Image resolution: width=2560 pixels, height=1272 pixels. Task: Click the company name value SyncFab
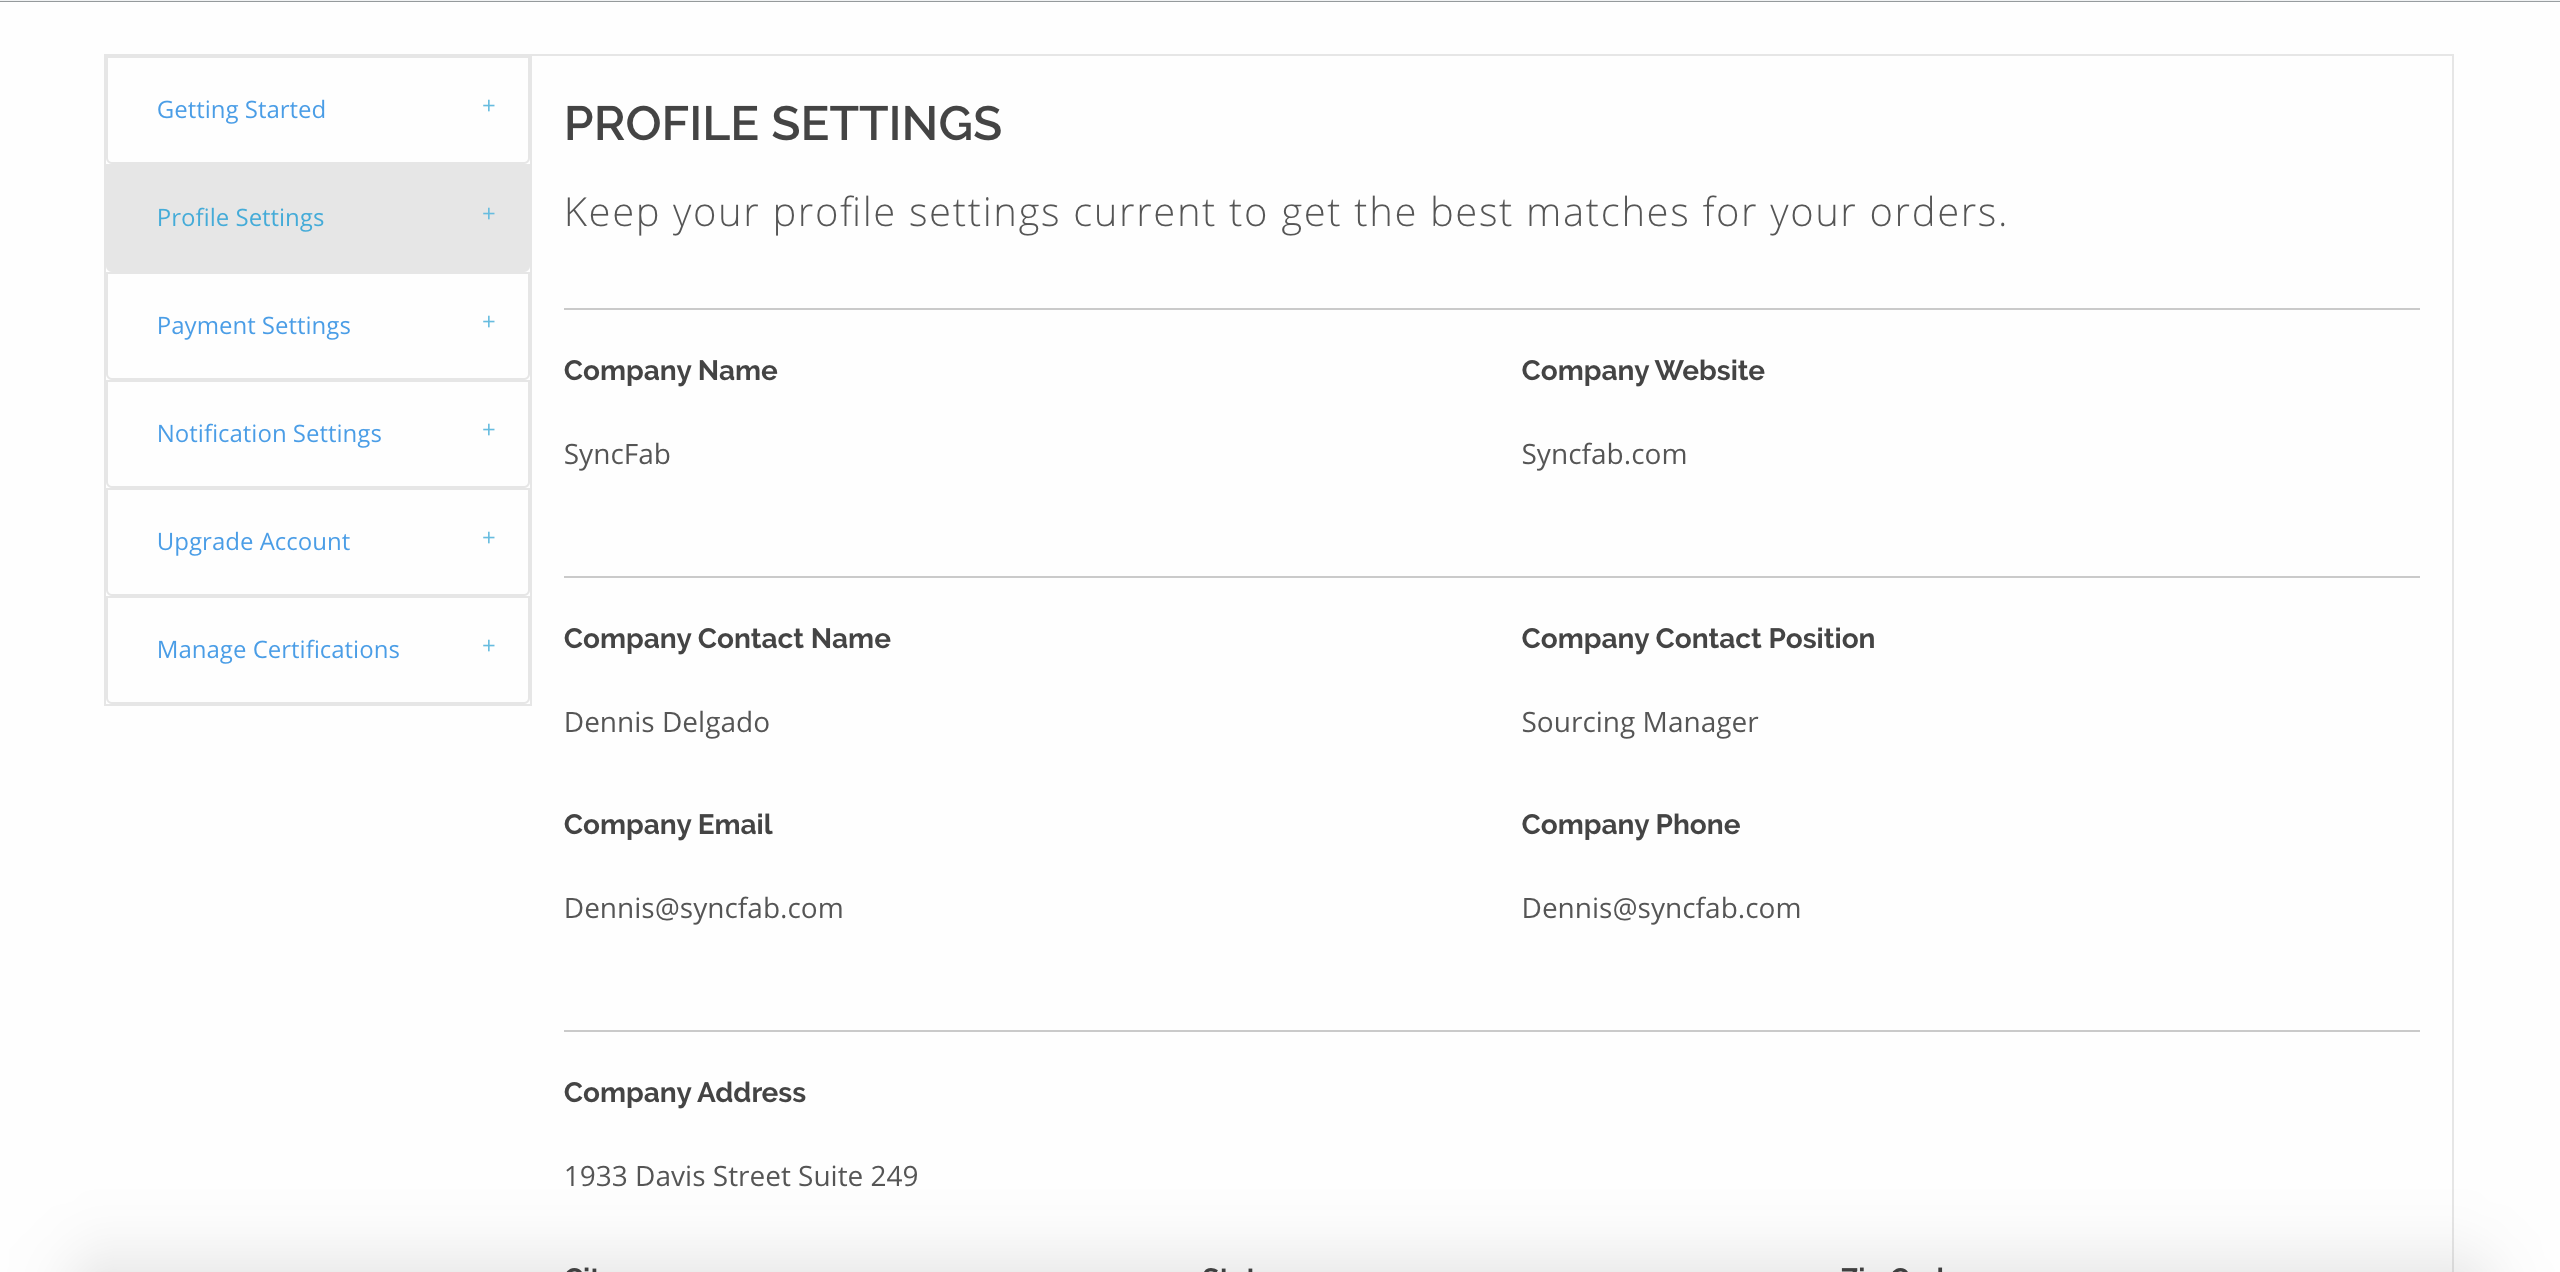point(617,455)
